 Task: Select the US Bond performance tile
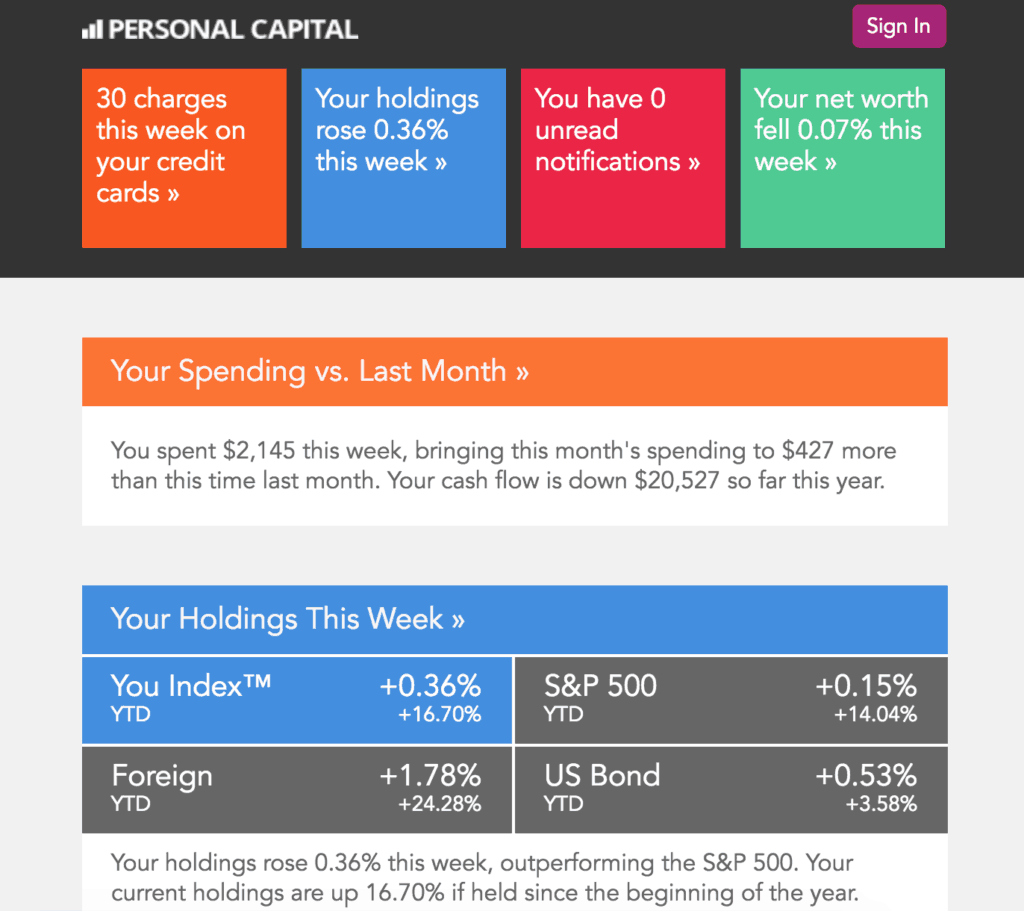pyautogui.click(x=730, y=789)
